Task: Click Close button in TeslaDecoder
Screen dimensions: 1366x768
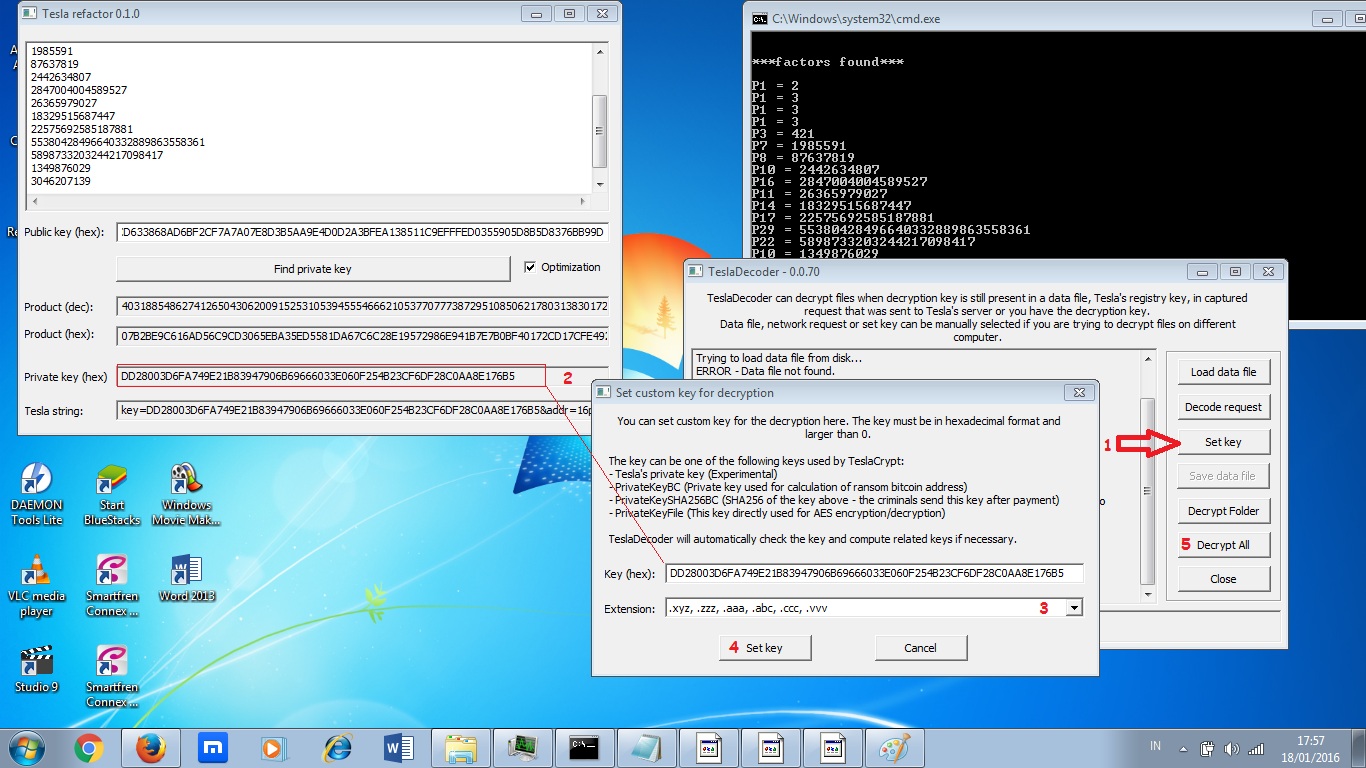Action: (x=1223, y=579)
